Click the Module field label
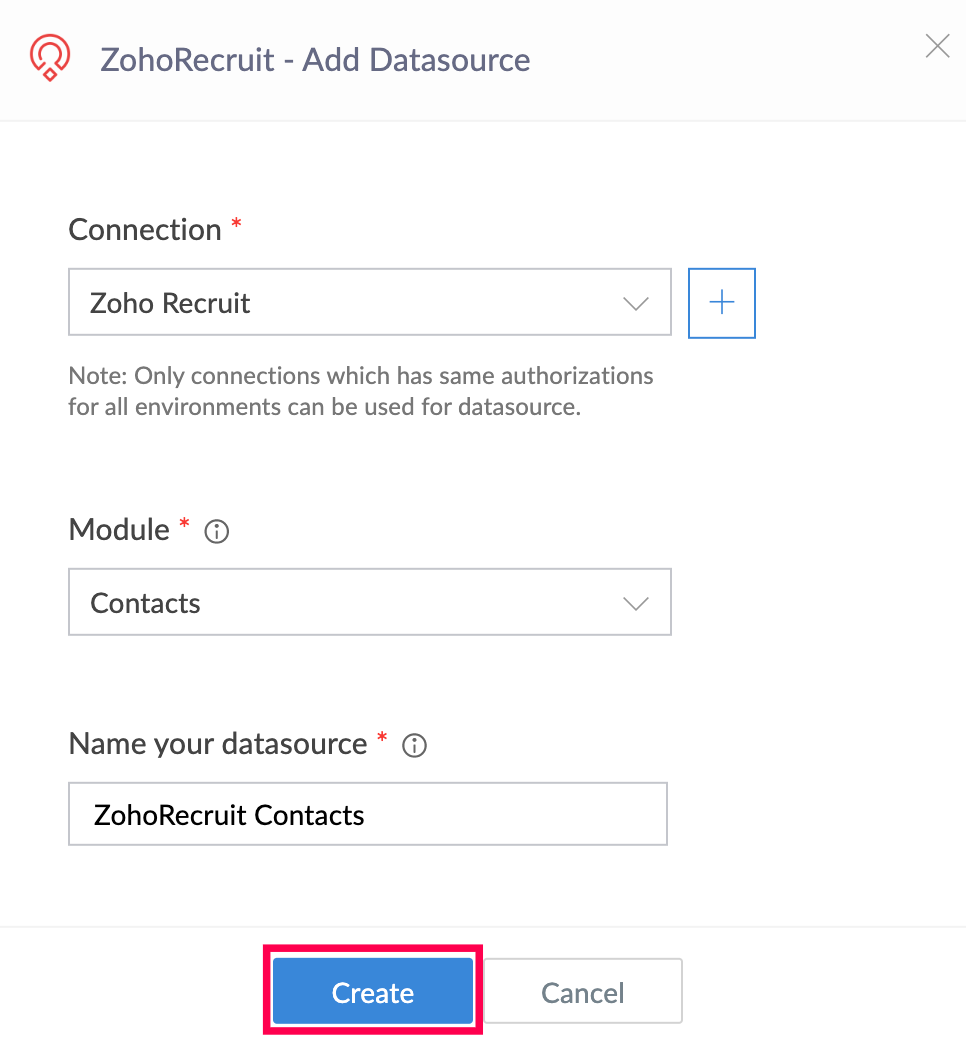This screenshot has width=966, height=1046. [x=119, y=530]
